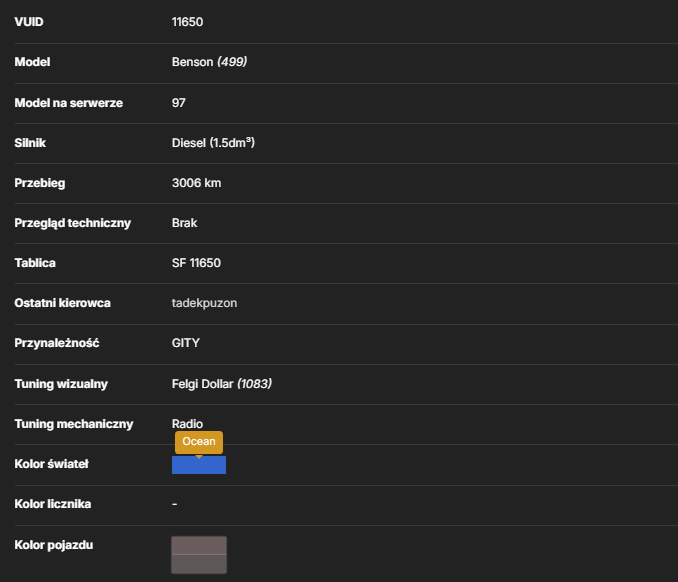678x582 pixels.
Task: Click the Radio mechanical tuning value
Action: 187,424
